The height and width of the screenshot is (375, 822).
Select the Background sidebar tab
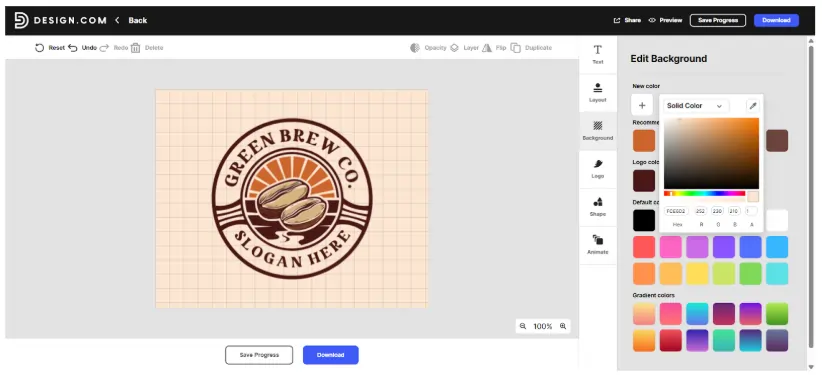pos(598,131)
